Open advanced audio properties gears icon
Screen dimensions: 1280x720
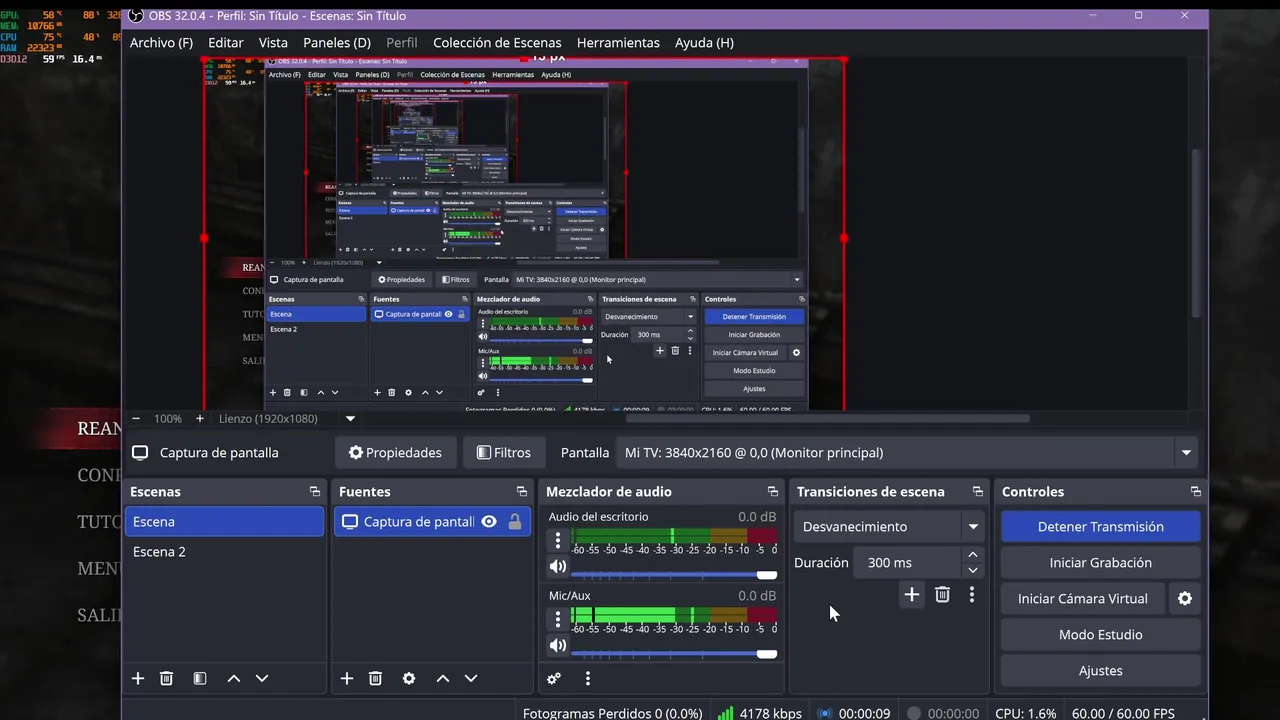pyautogui.click(x=554, y=678)
